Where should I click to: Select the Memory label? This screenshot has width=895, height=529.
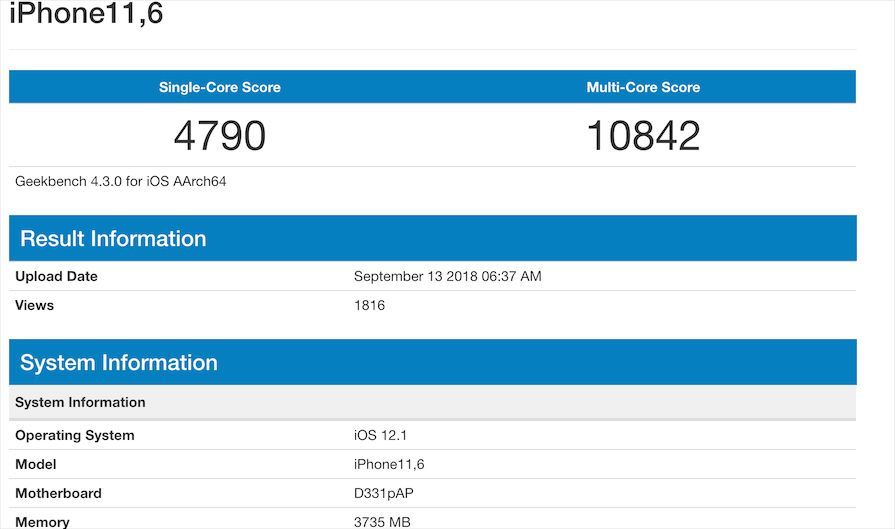42,522
